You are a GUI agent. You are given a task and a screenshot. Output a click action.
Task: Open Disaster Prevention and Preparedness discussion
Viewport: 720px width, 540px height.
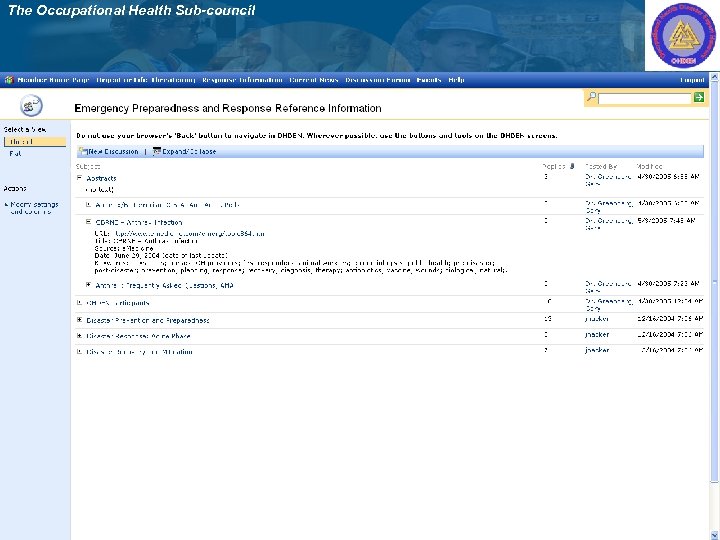click(x=148, y=321)
